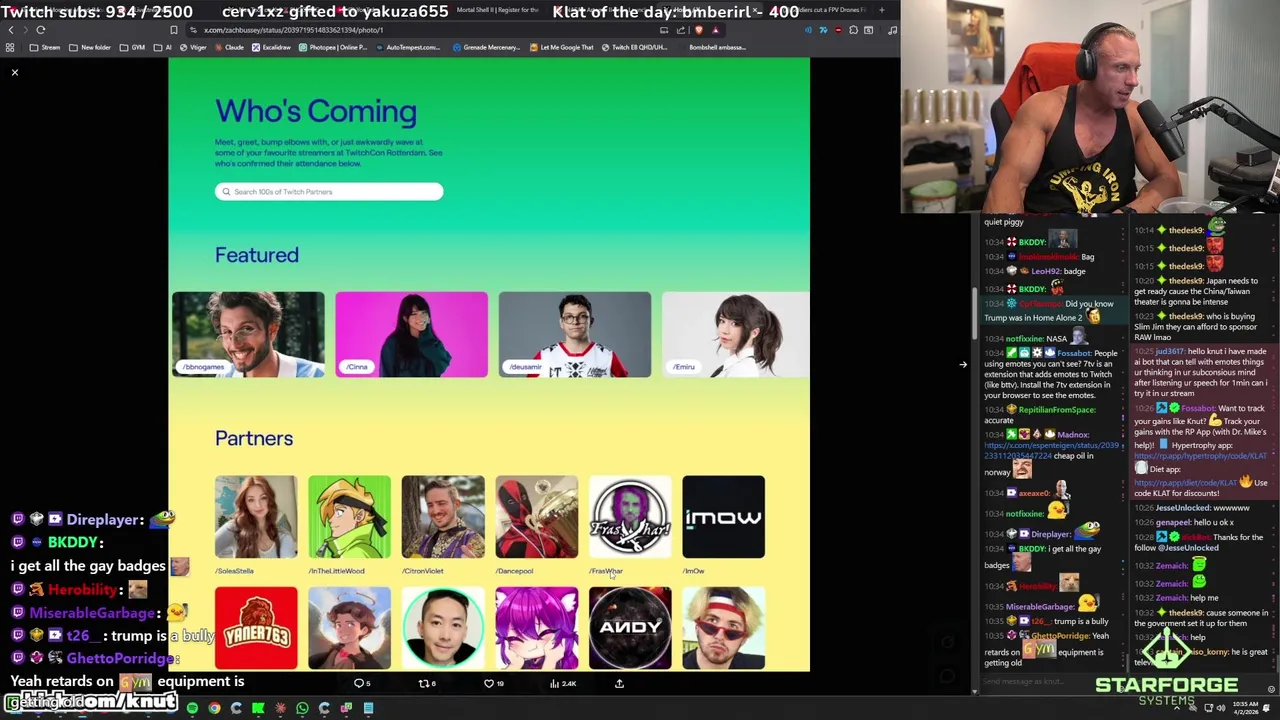Open the FrasWhar partner avatar
Screen dimensions: 1280x720
pyautogui.click(x=630, y=517)
